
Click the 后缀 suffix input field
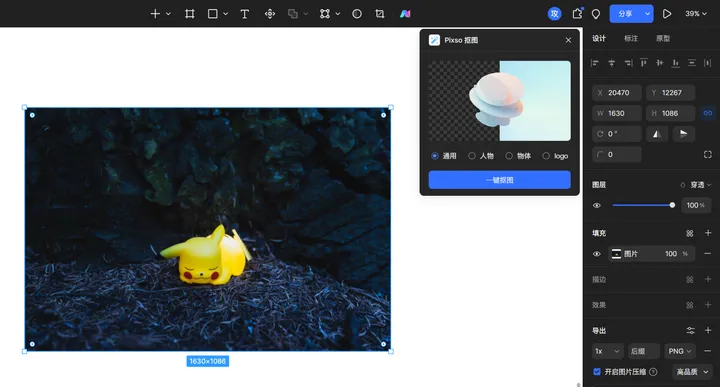pos(644,351)
